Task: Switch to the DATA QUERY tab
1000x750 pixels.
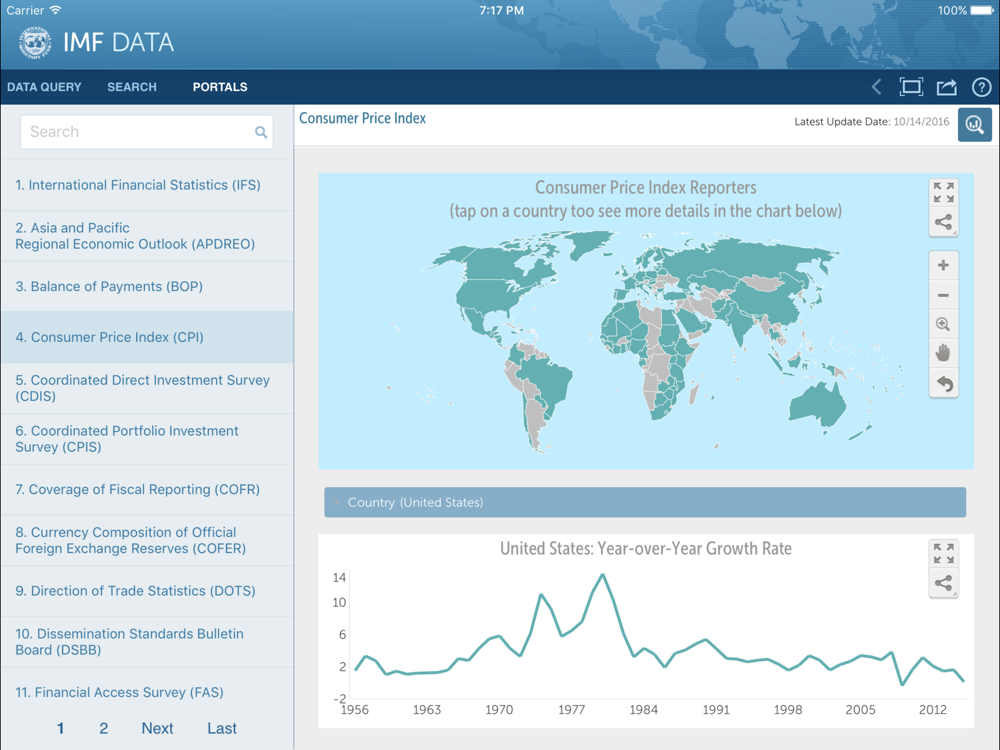Action: pos(44,87)
